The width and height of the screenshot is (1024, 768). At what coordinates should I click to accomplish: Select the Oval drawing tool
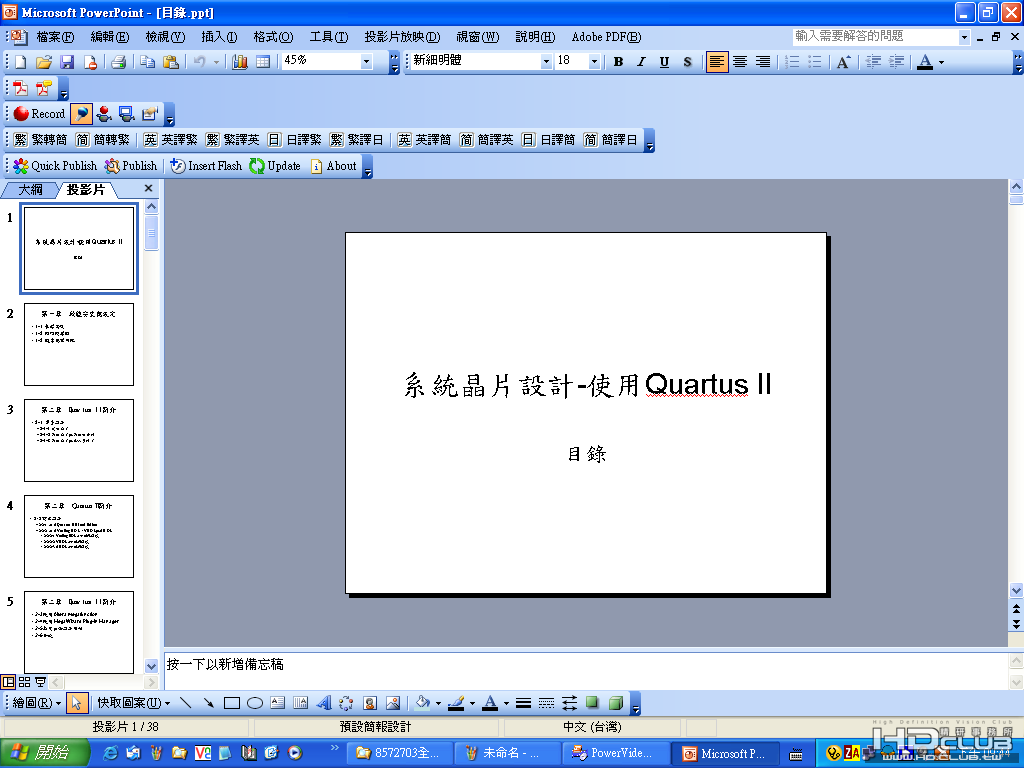click(255, 703)
